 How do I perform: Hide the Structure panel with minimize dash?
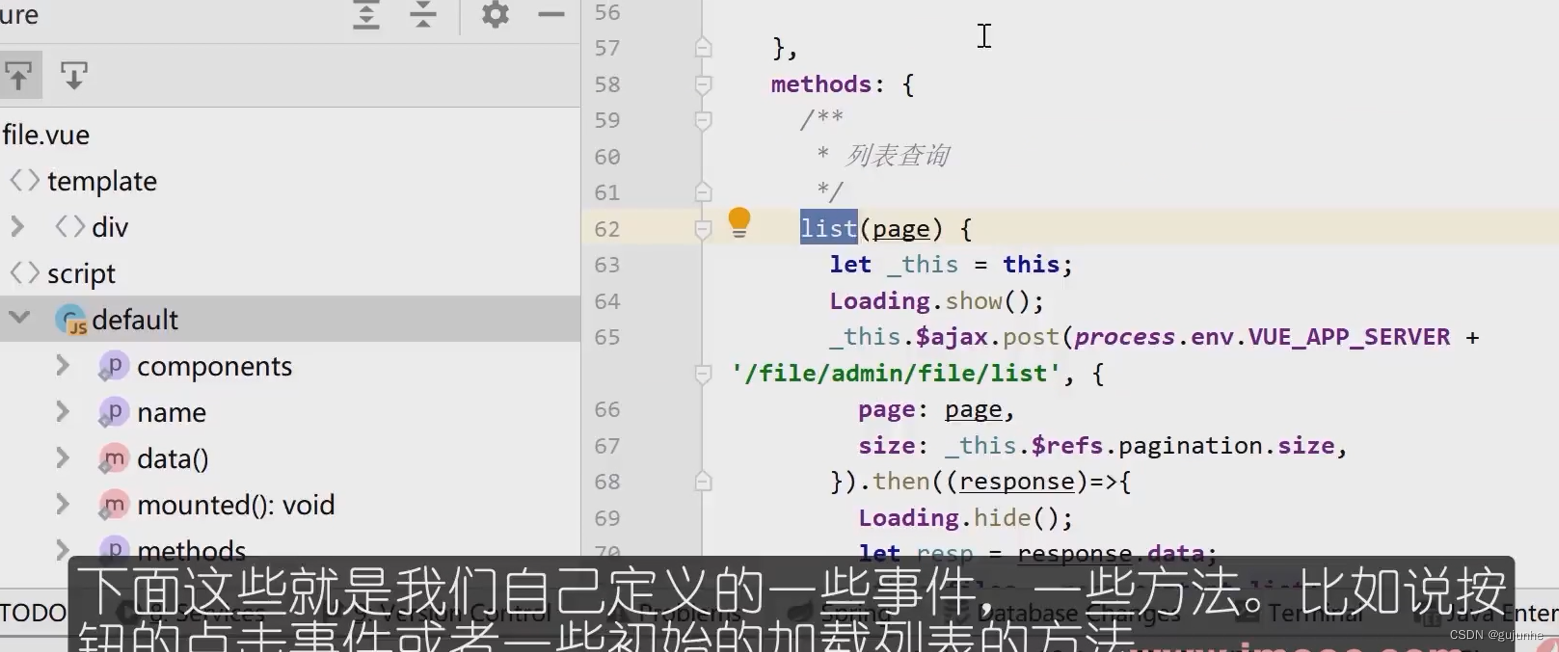(x=551, y=15)
